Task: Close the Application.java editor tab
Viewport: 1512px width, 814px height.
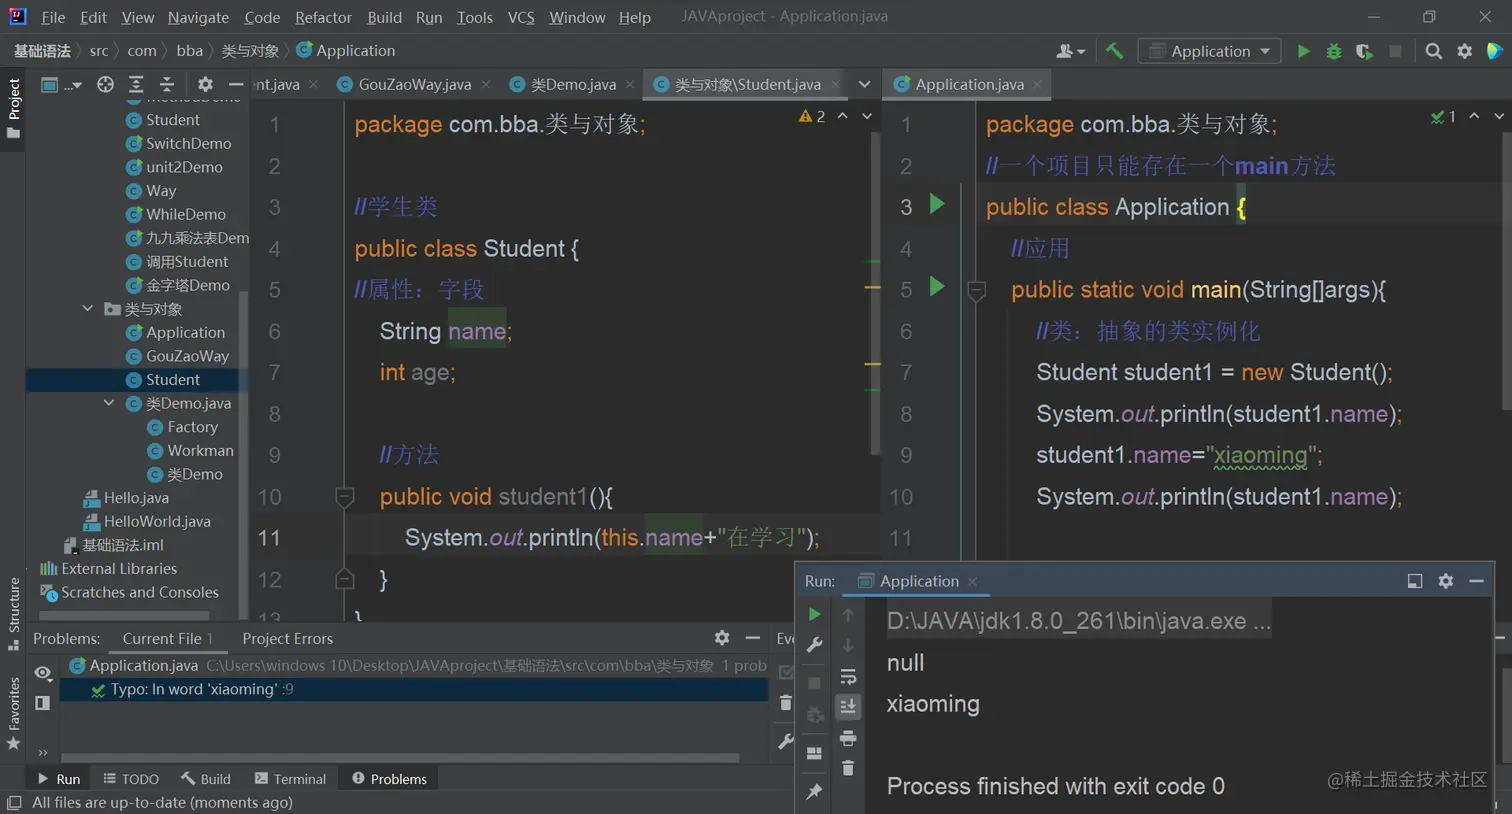Action: [x=1037, y=85]
